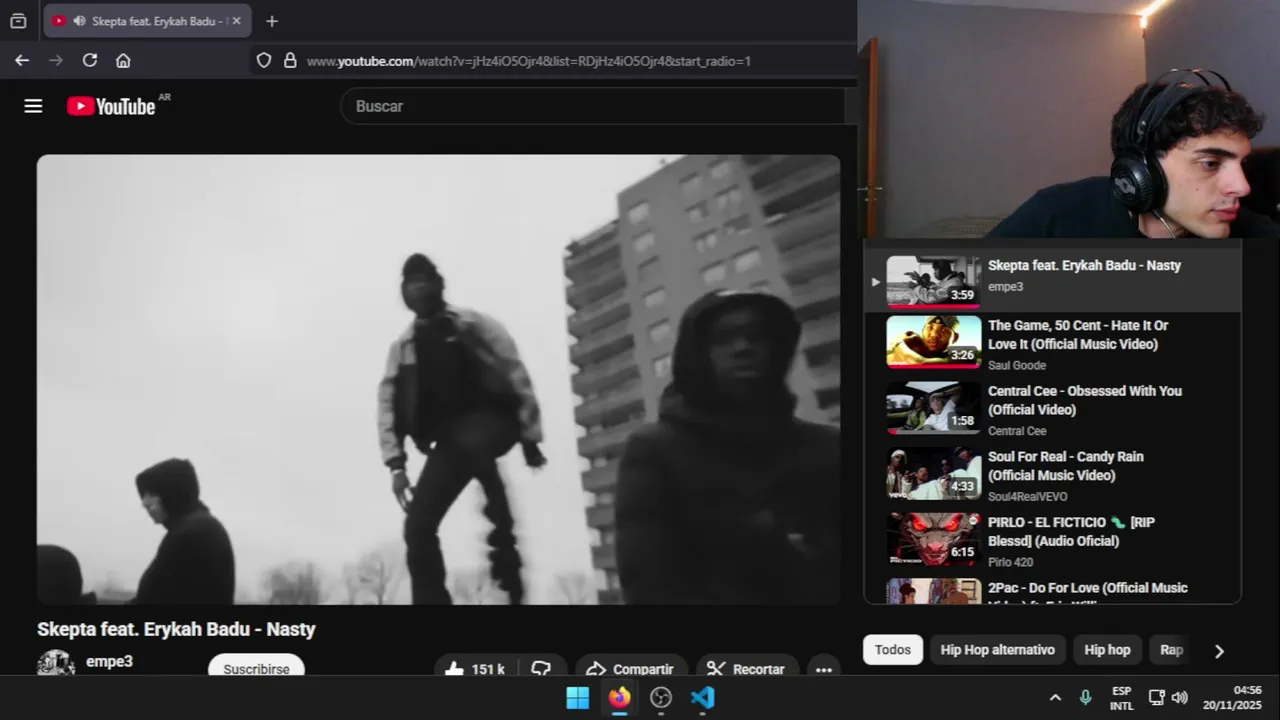Click Soul For Real - Candy Rain title
Image resolution: width=1280 pixels, height=720 pixels.
pos(1066,466)
